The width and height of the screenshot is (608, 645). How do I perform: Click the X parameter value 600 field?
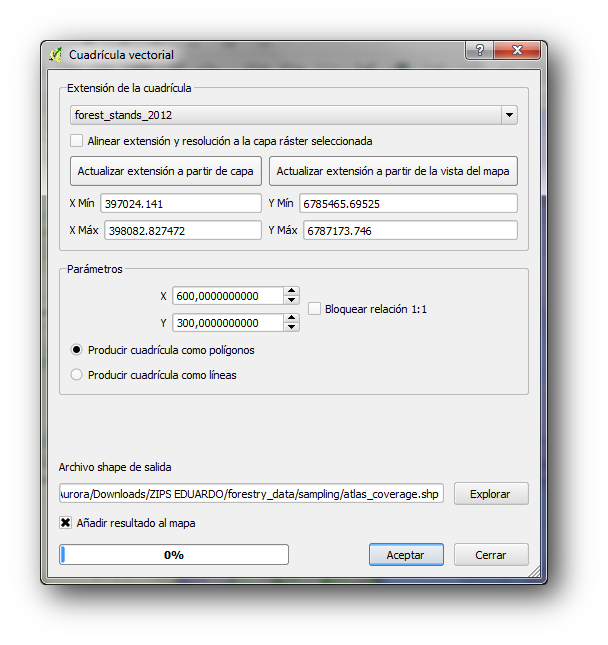tap(228, 296)
